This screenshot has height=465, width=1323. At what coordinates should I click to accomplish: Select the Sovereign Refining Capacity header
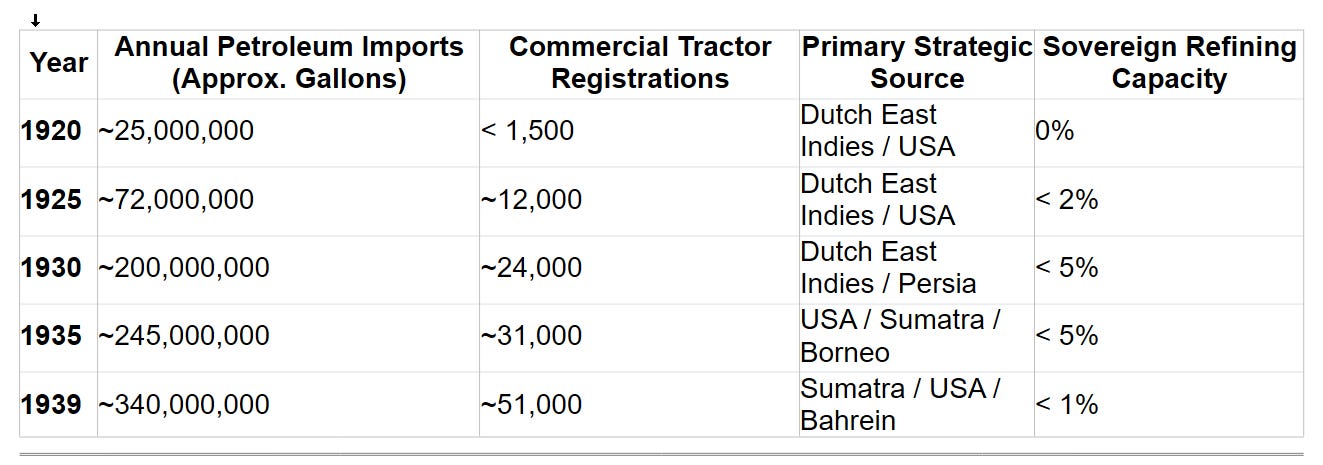coord(1169,63)
